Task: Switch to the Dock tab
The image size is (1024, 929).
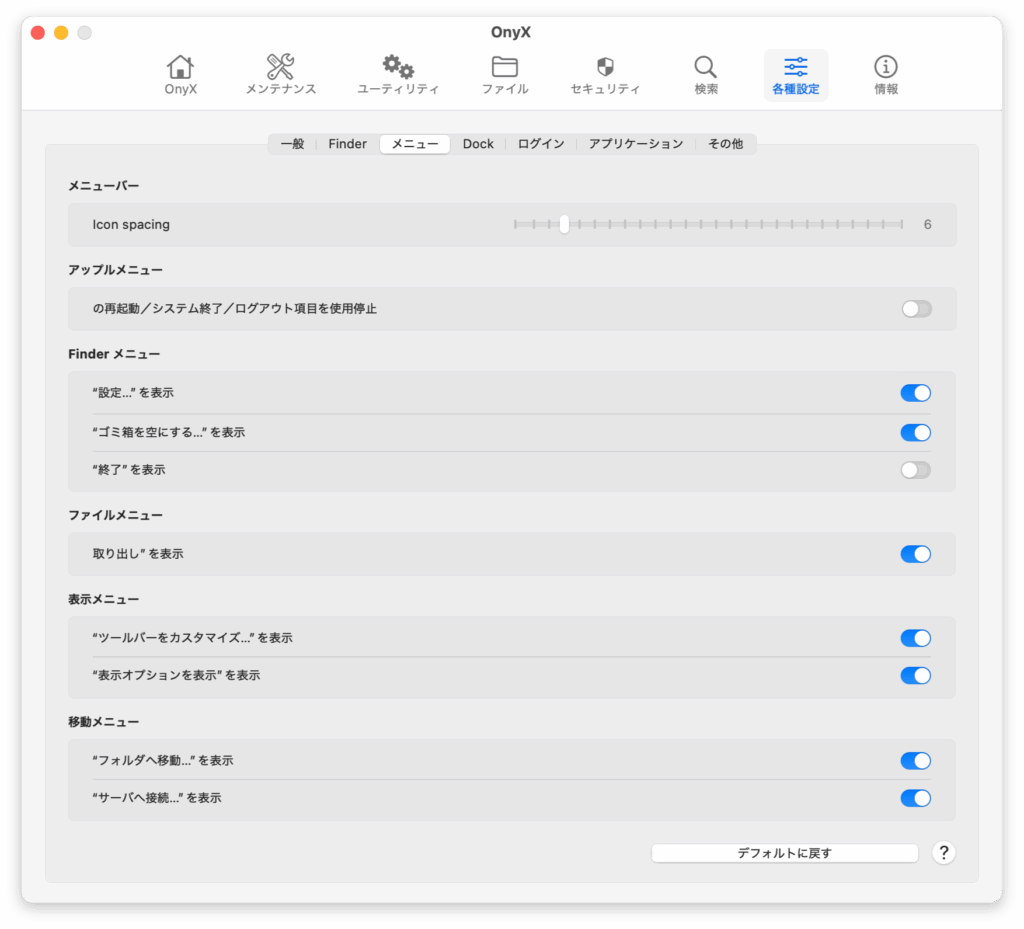Action: tap(478, 144)
